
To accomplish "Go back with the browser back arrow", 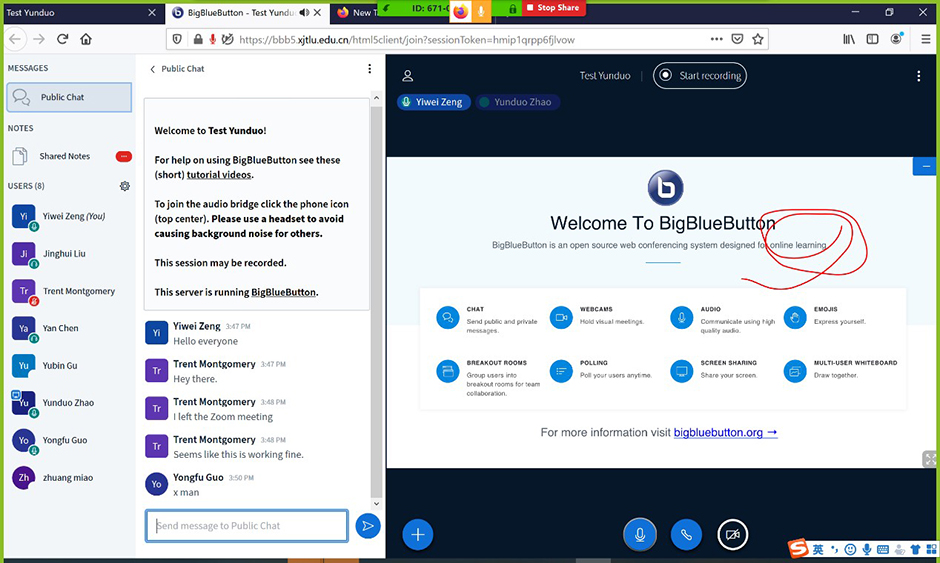I will pos(15,39).
